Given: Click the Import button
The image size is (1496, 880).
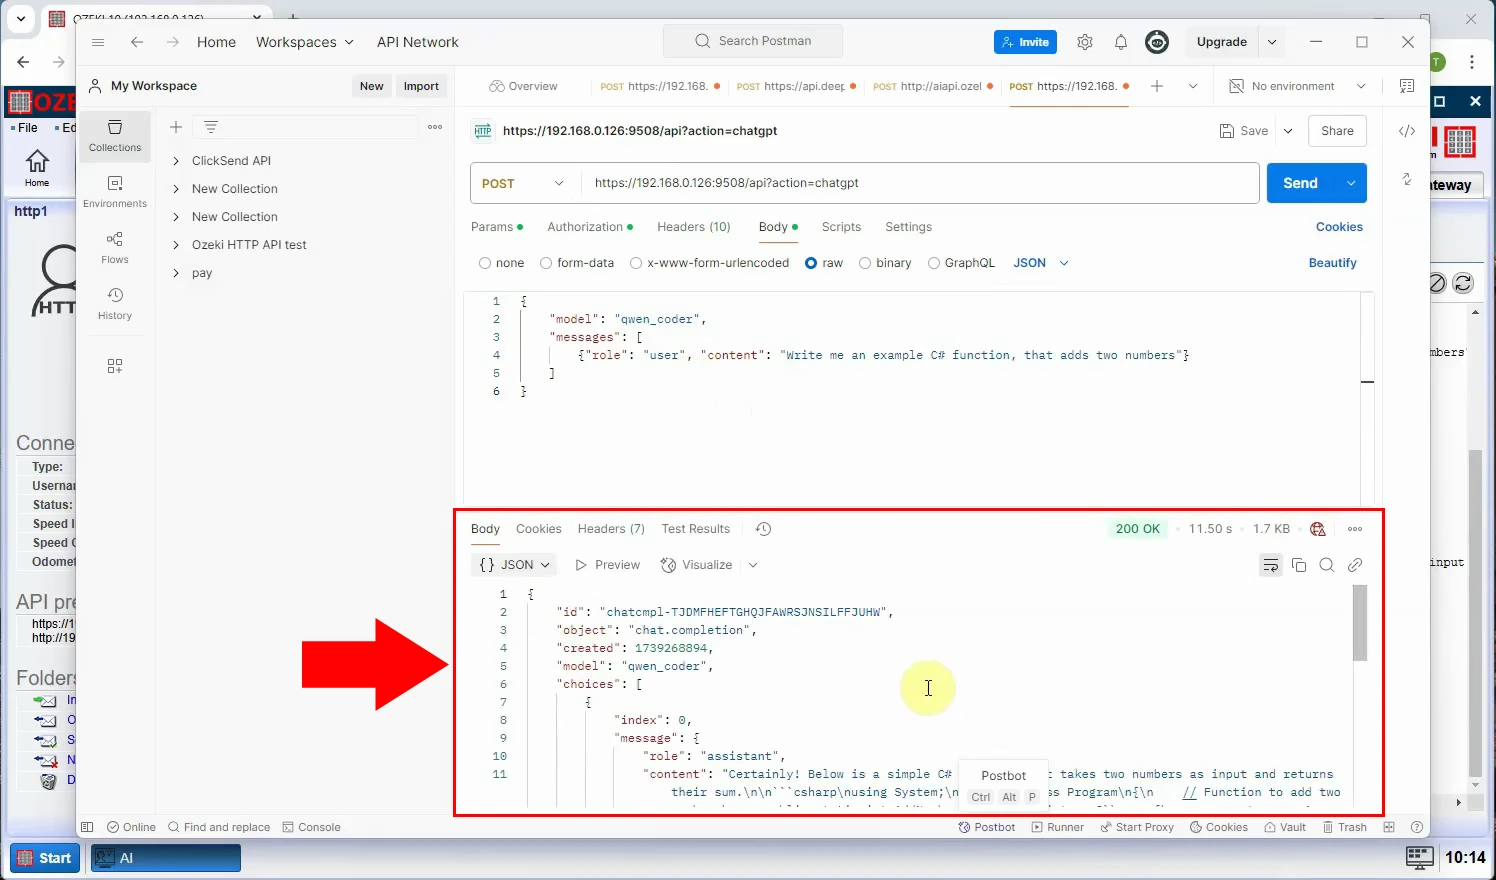Looking at the screenshot, I should pos(421,86).
